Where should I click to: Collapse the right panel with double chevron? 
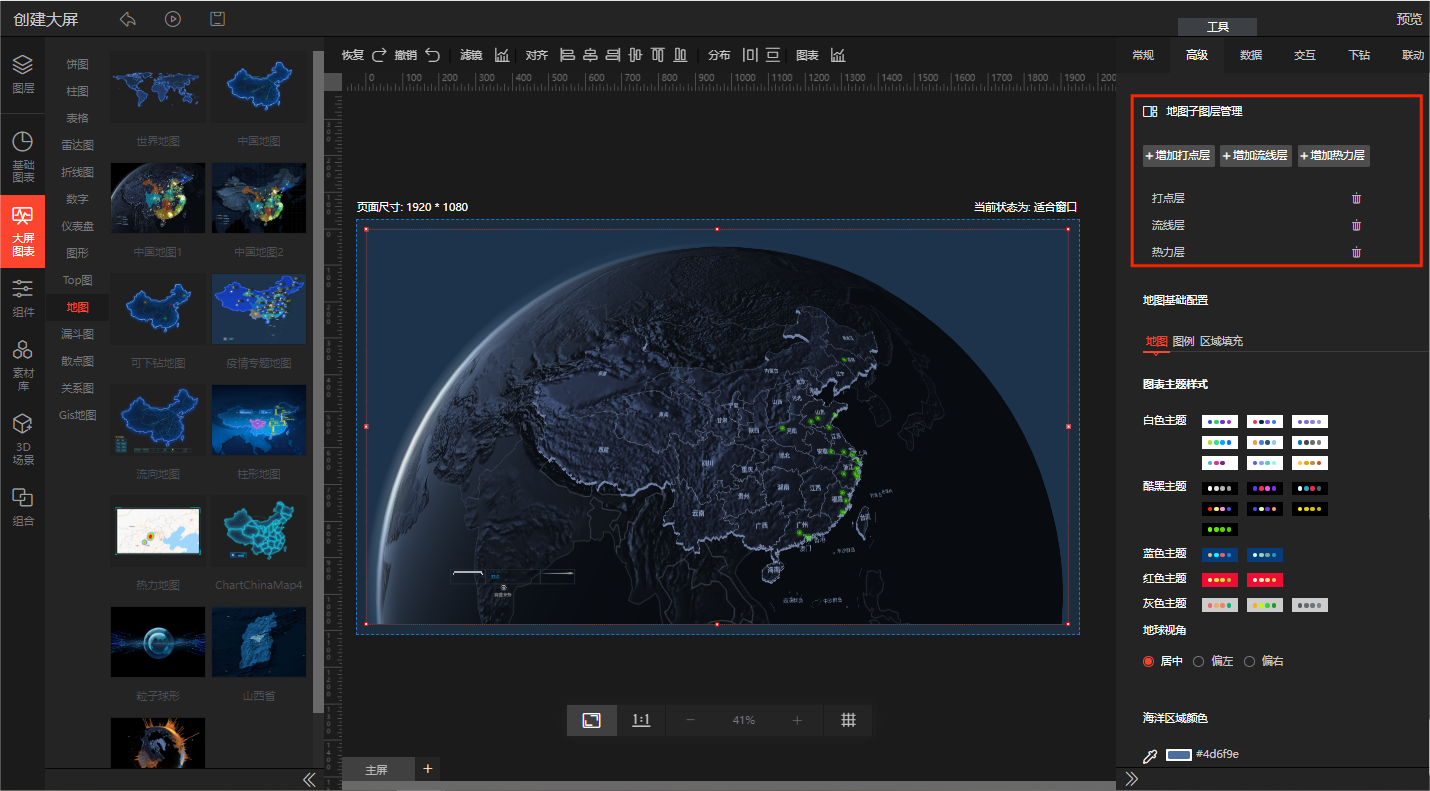(x=1132, y=779)
